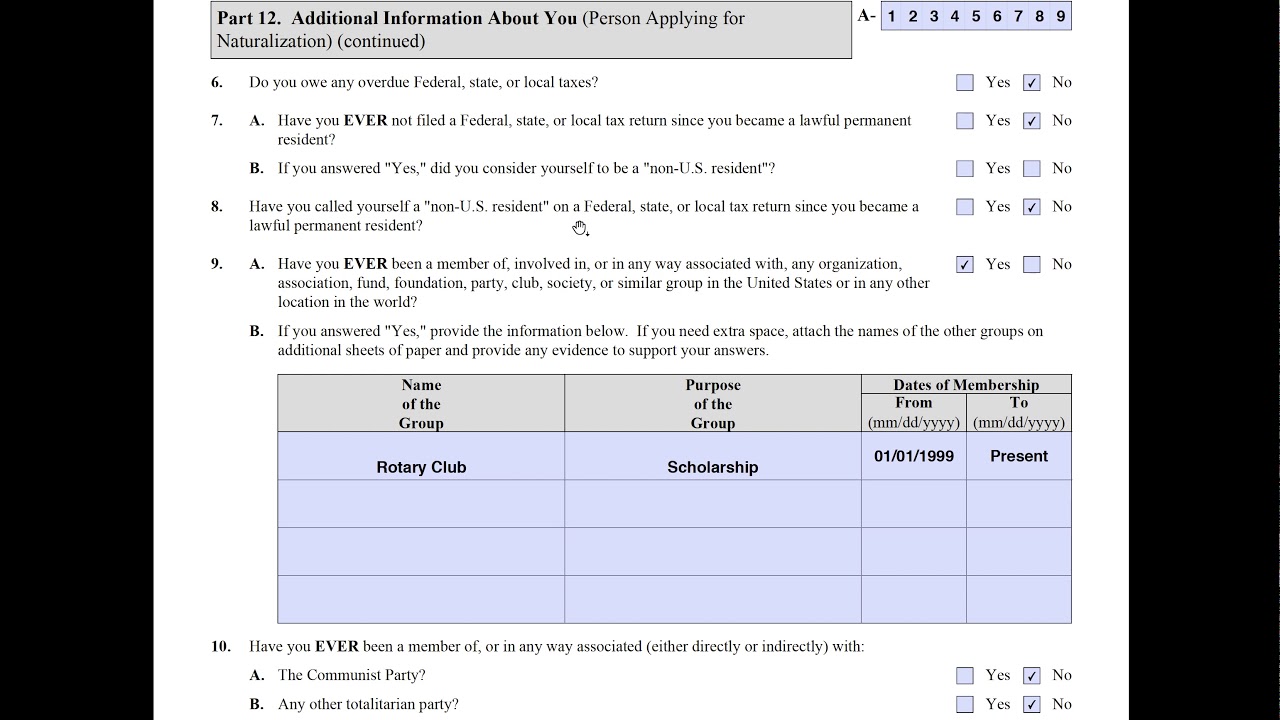The width and height of the screenshot is (1280, 720).
Task: Check Yes for 10A Communist Party
Action: pos(965,676)
